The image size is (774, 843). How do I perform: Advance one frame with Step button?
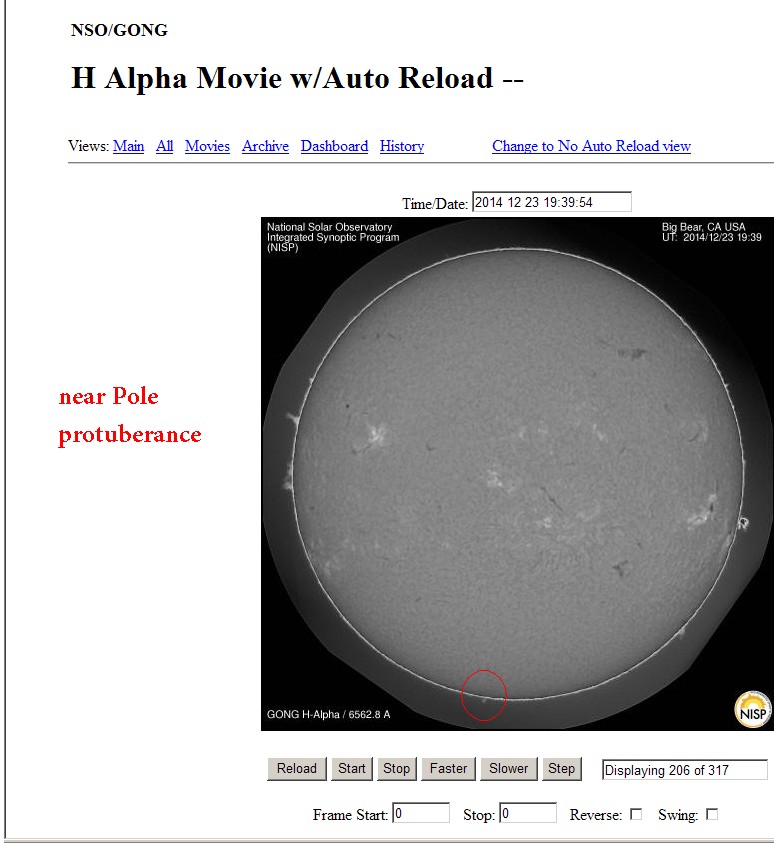pos(561,768)
